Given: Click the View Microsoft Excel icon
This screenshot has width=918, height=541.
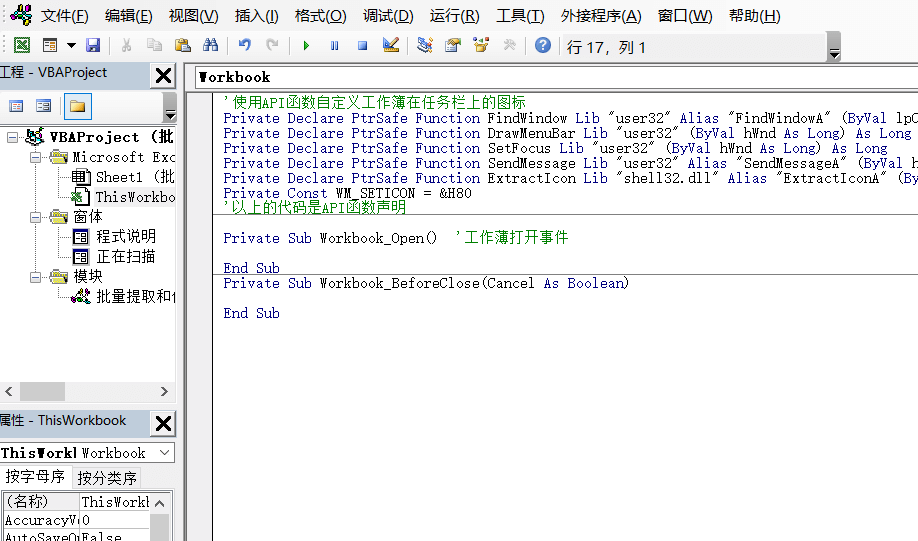Looking at the screenshot, I should tap(21, 45).
